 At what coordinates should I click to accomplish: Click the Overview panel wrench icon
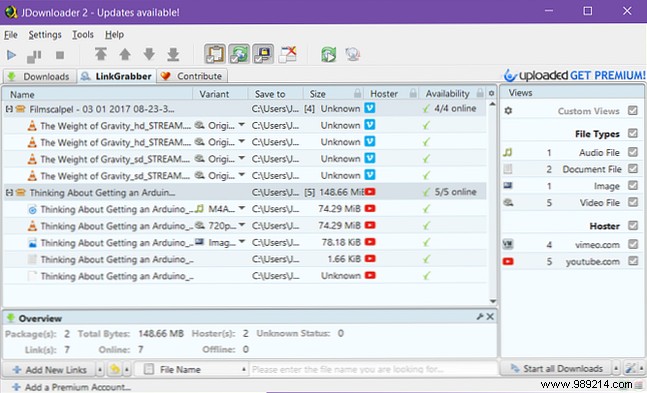click(x=480, y=317)
